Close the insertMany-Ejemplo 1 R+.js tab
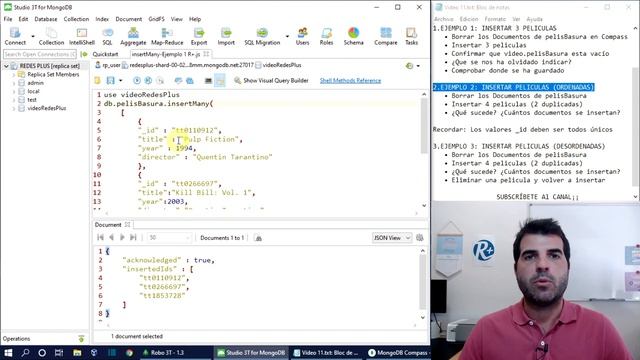 207,54
